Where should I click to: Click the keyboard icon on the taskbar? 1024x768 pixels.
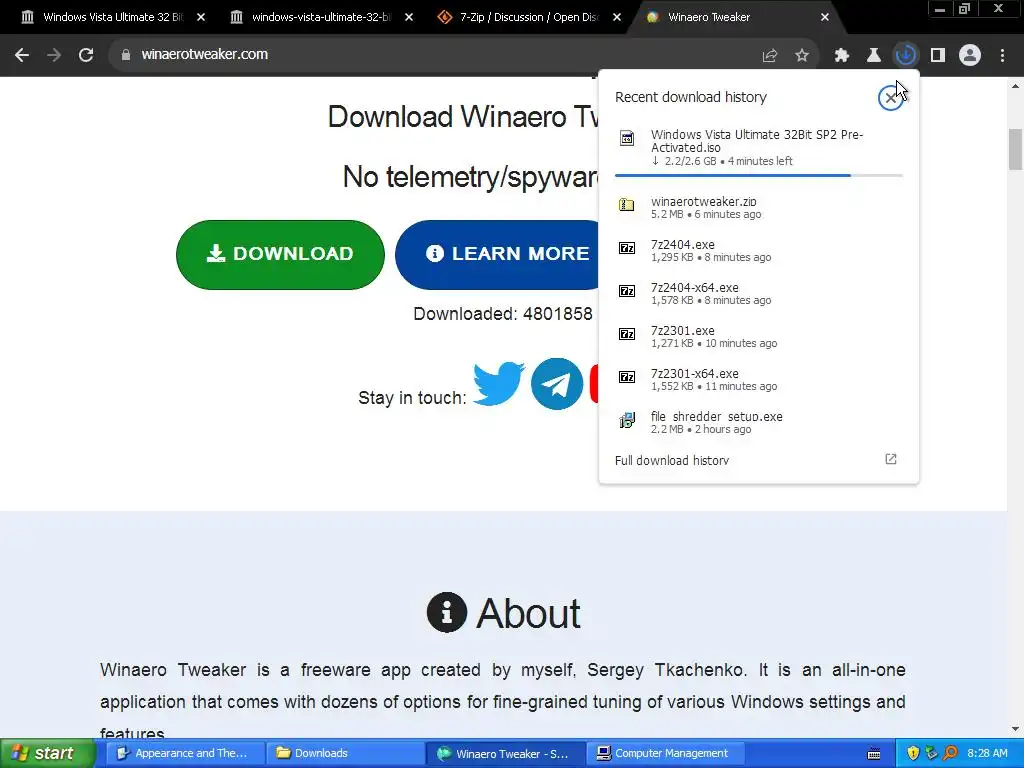click(874, 754)
